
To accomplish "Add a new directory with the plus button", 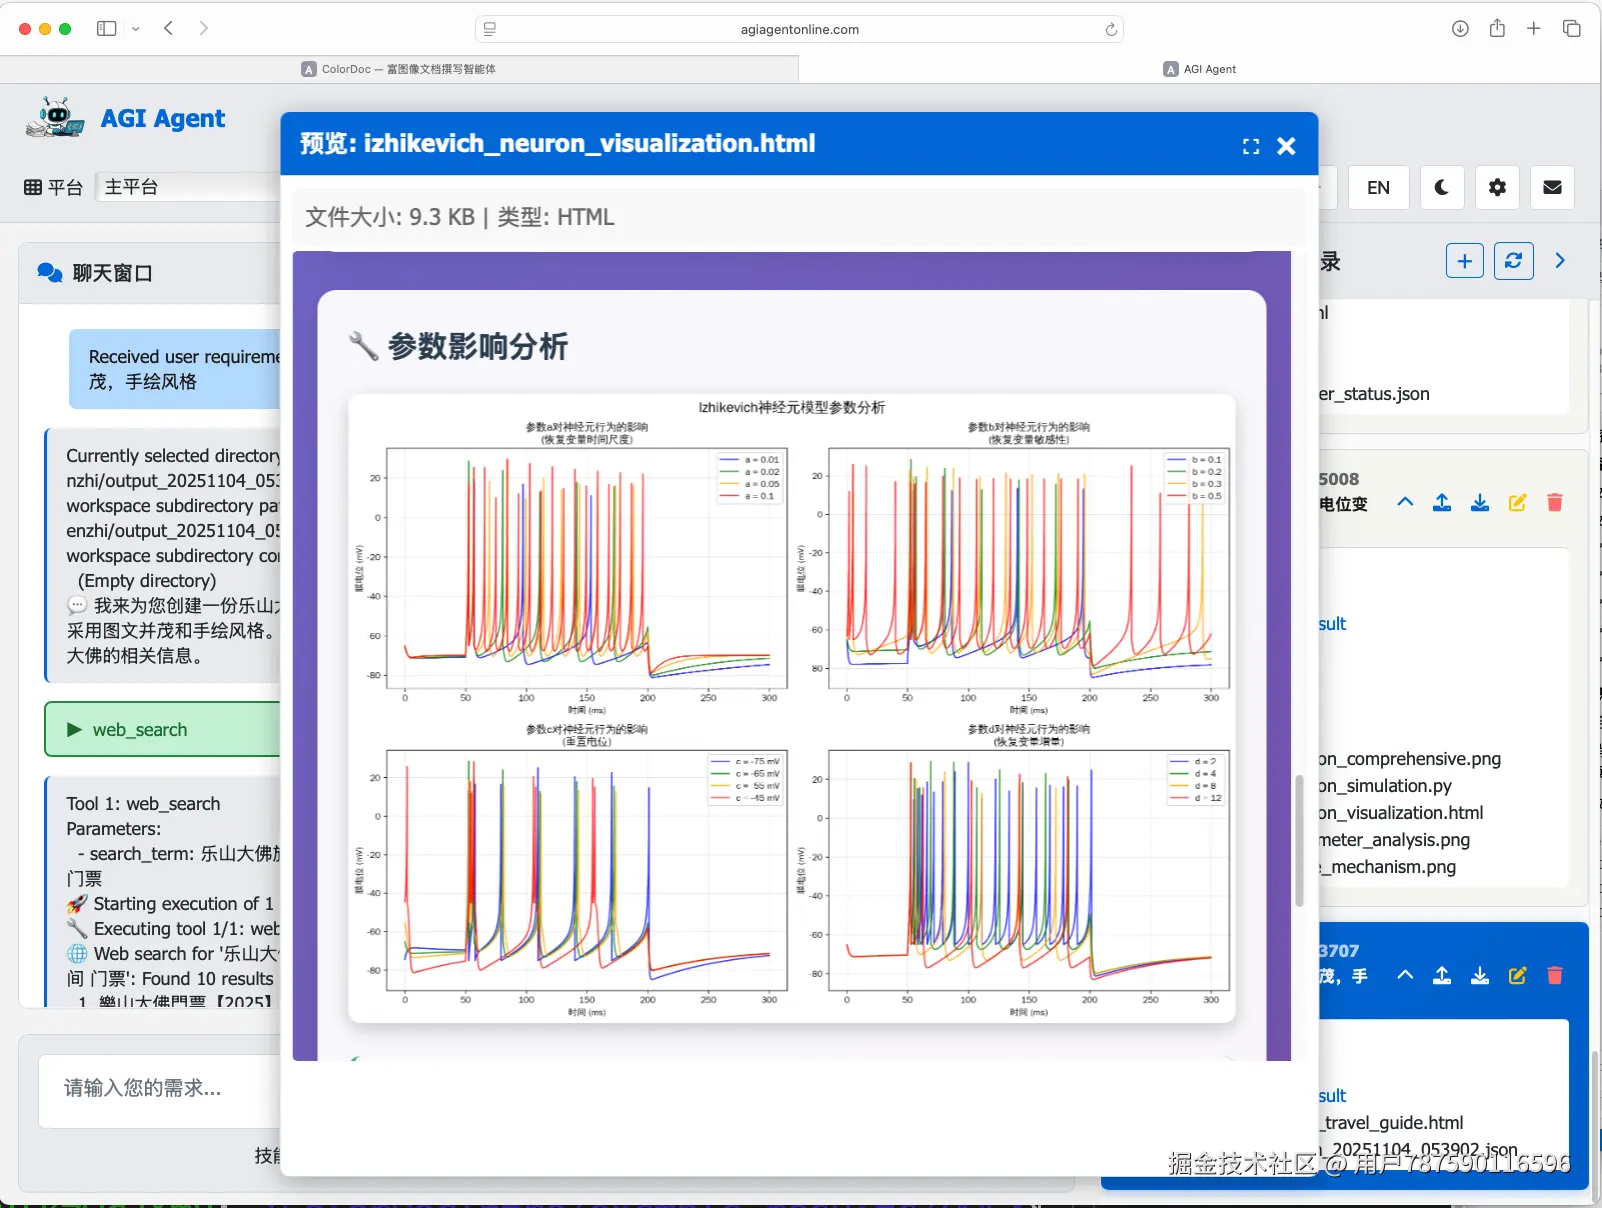I will [x=1465, y=261].
